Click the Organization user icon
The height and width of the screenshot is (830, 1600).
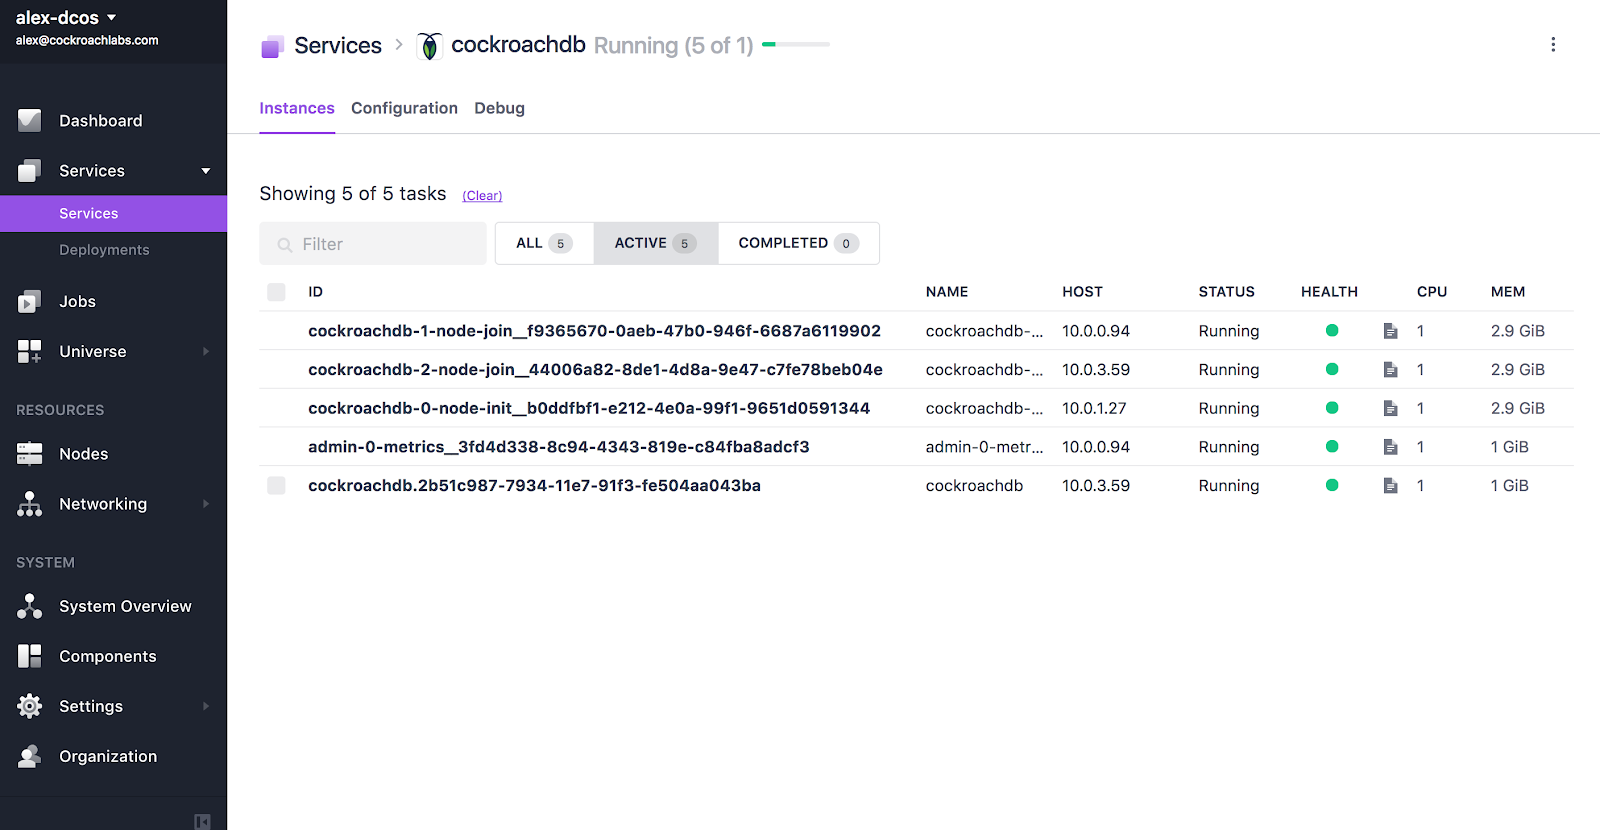tap(30, 756)
